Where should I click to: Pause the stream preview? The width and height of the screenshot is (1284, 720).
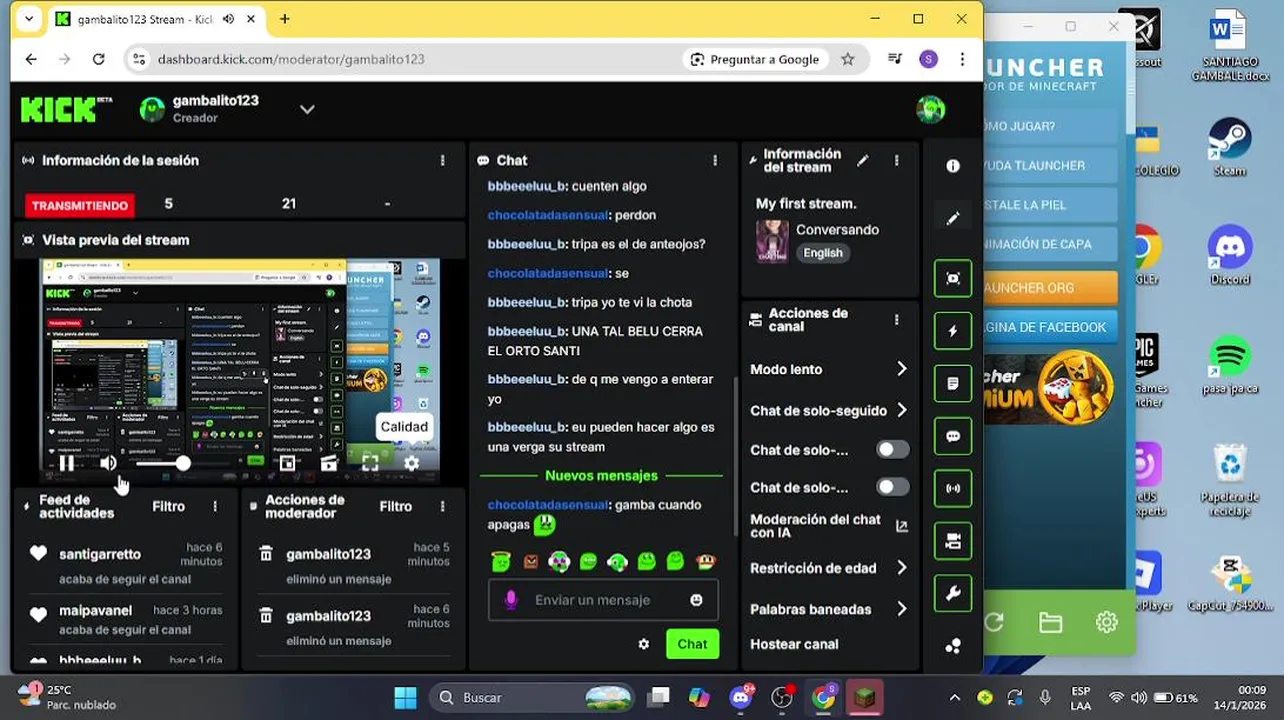pos(66,463)
